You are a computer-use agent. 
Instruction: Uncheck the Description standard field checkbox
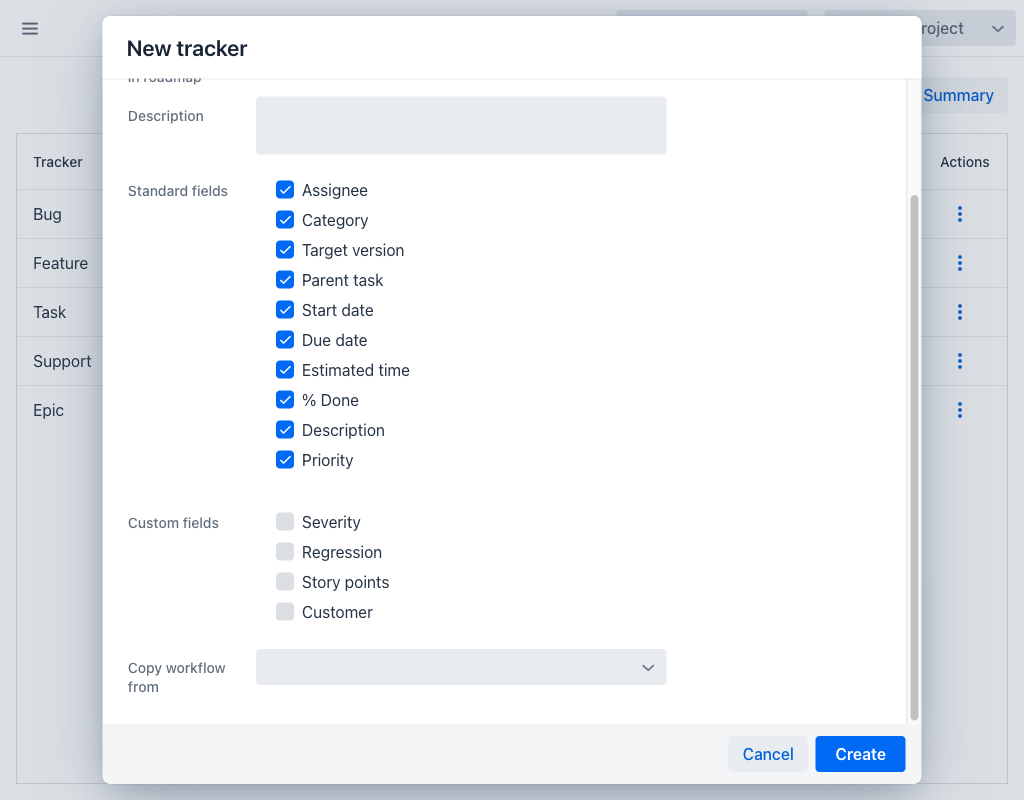[x=285, y=430]
